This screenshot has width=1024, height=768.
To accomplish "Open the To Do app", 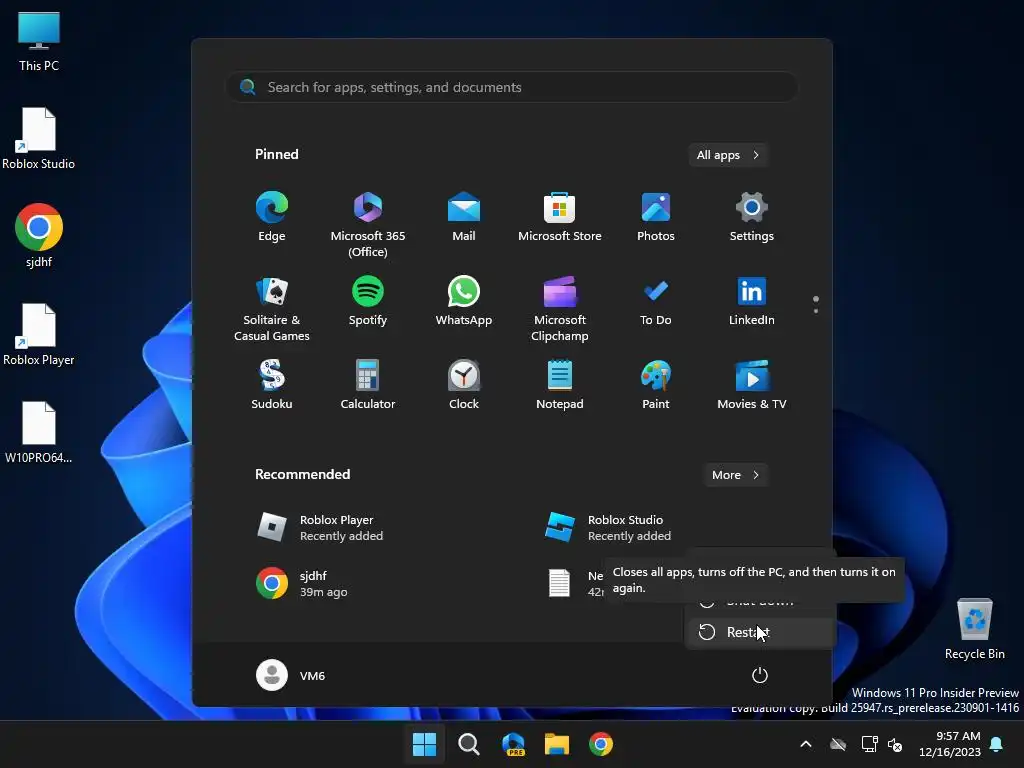I will 656,302.
